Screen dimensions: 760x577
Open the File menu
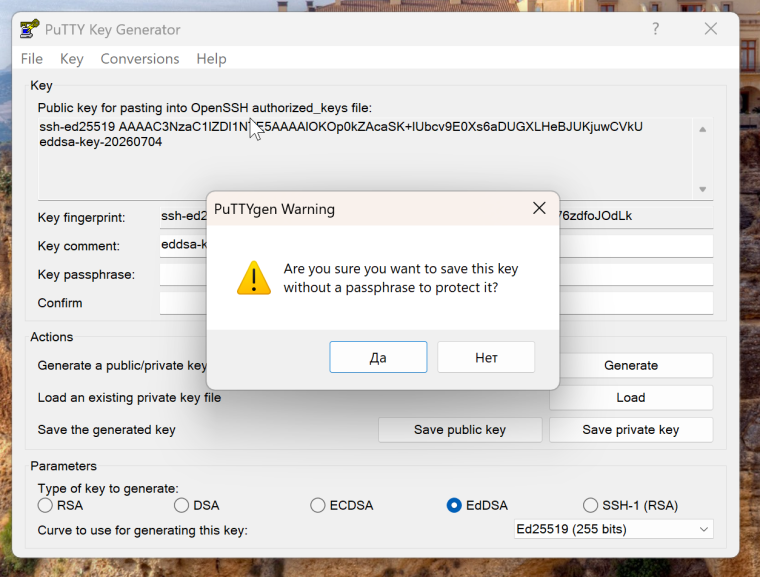(x=32, y=59)
